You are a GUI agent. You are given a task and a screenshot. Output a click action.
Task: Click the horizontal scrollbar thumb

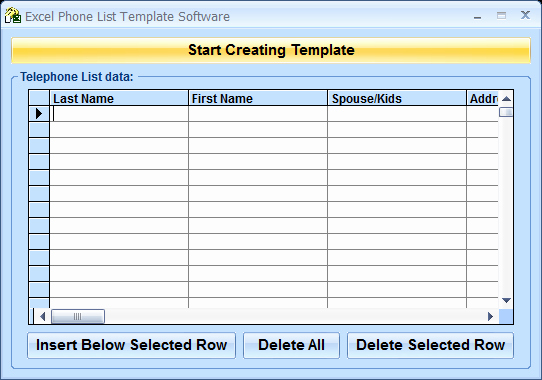[x=78, y=316]
